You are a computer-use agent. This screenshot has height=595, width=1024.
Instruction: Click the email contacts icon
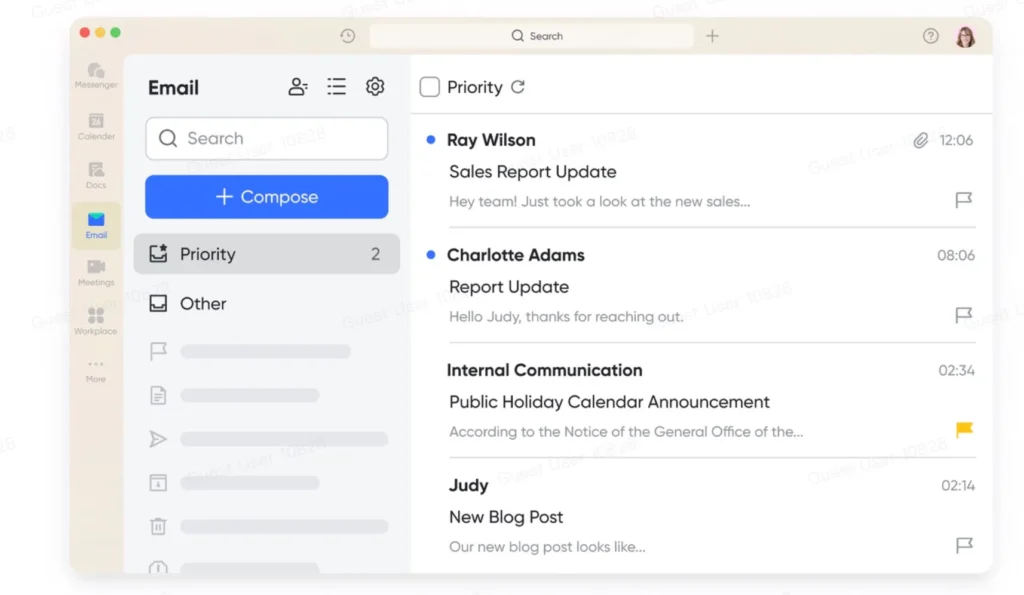click(x=298, y=87)
